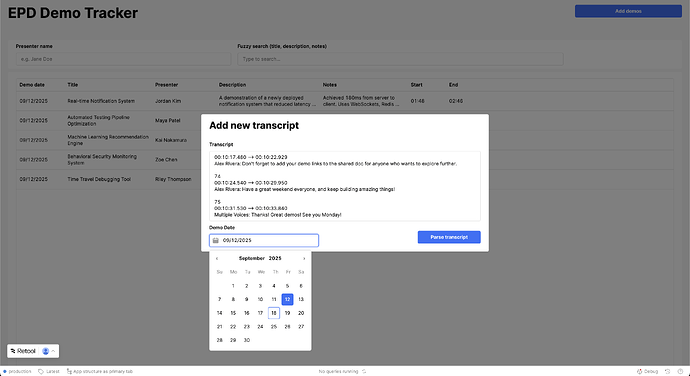This screenshot has width=690, height=376.
Task: Click the Fuzzy search input field
Action: click(400, 59)
